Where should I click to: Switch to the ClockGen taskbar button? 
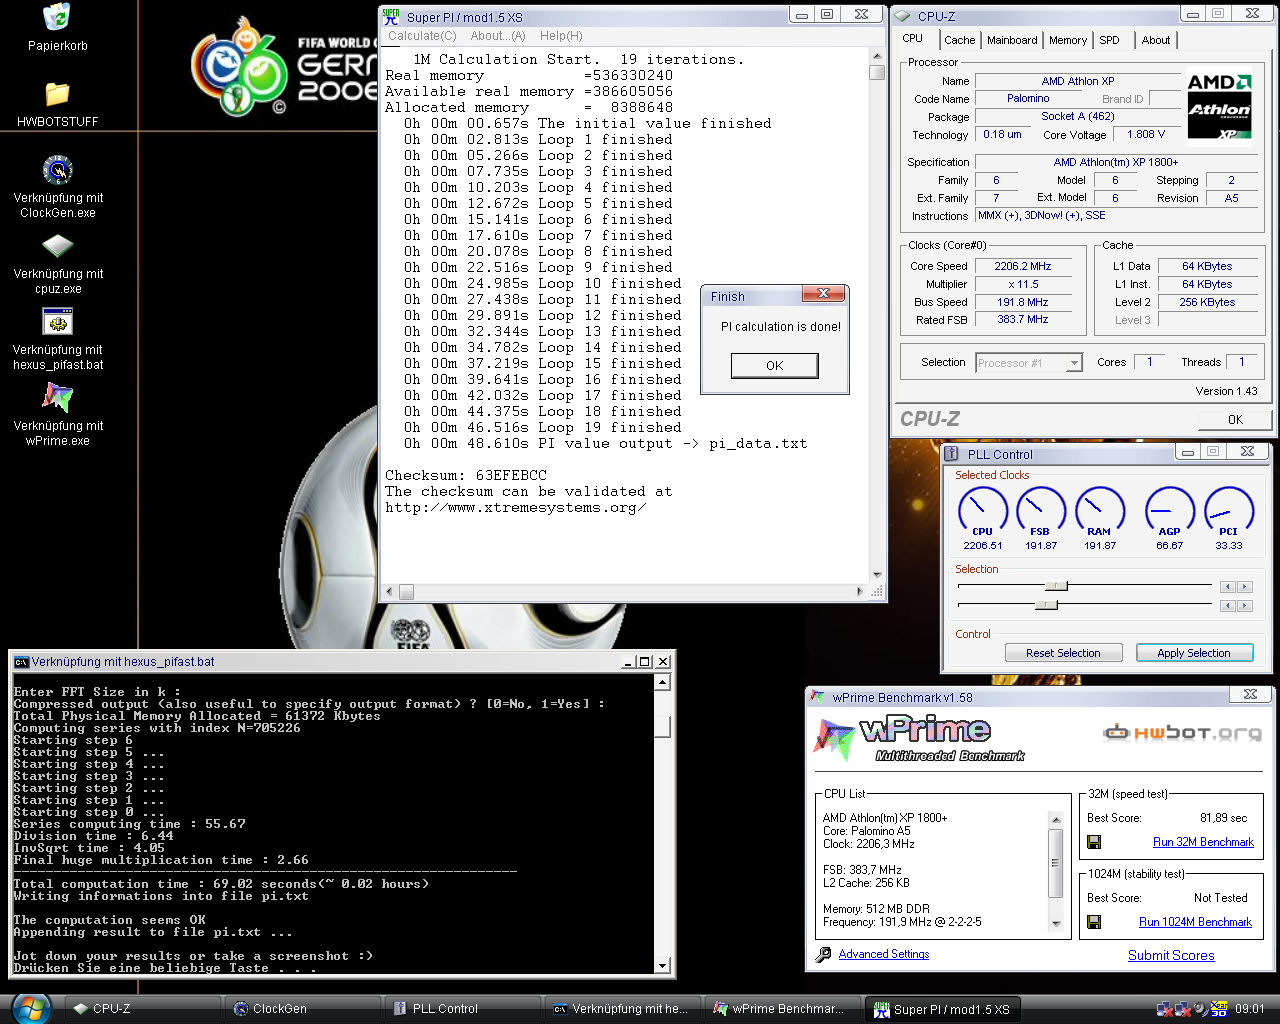click(x=304, y=1009)
